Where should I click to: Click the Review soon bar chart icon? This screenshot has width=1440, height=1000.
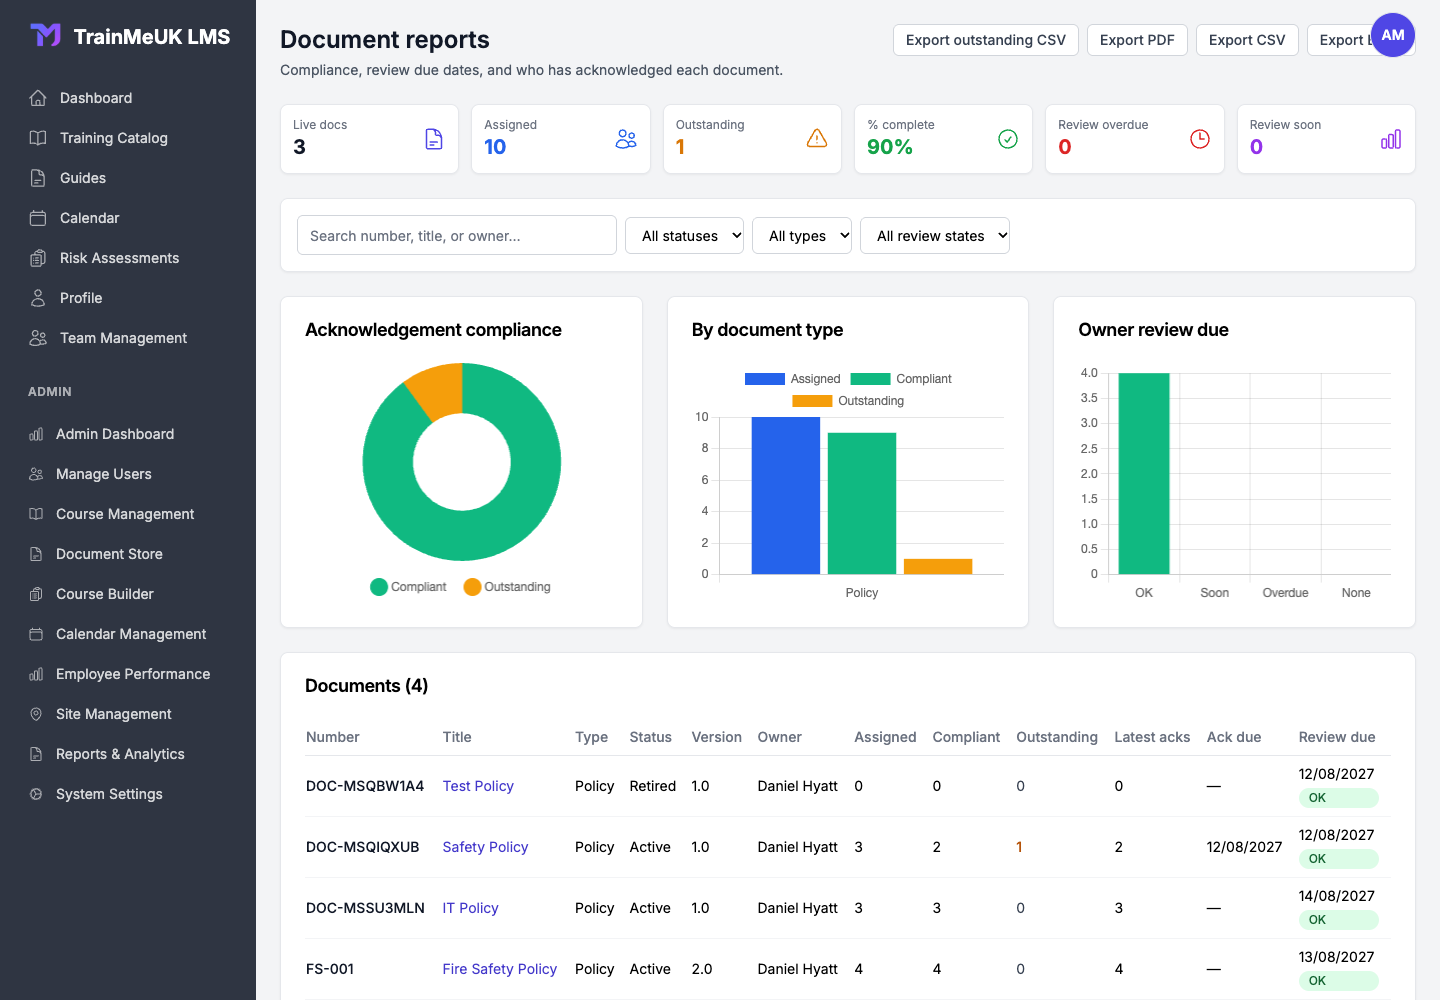click(x=1391, y=139)
